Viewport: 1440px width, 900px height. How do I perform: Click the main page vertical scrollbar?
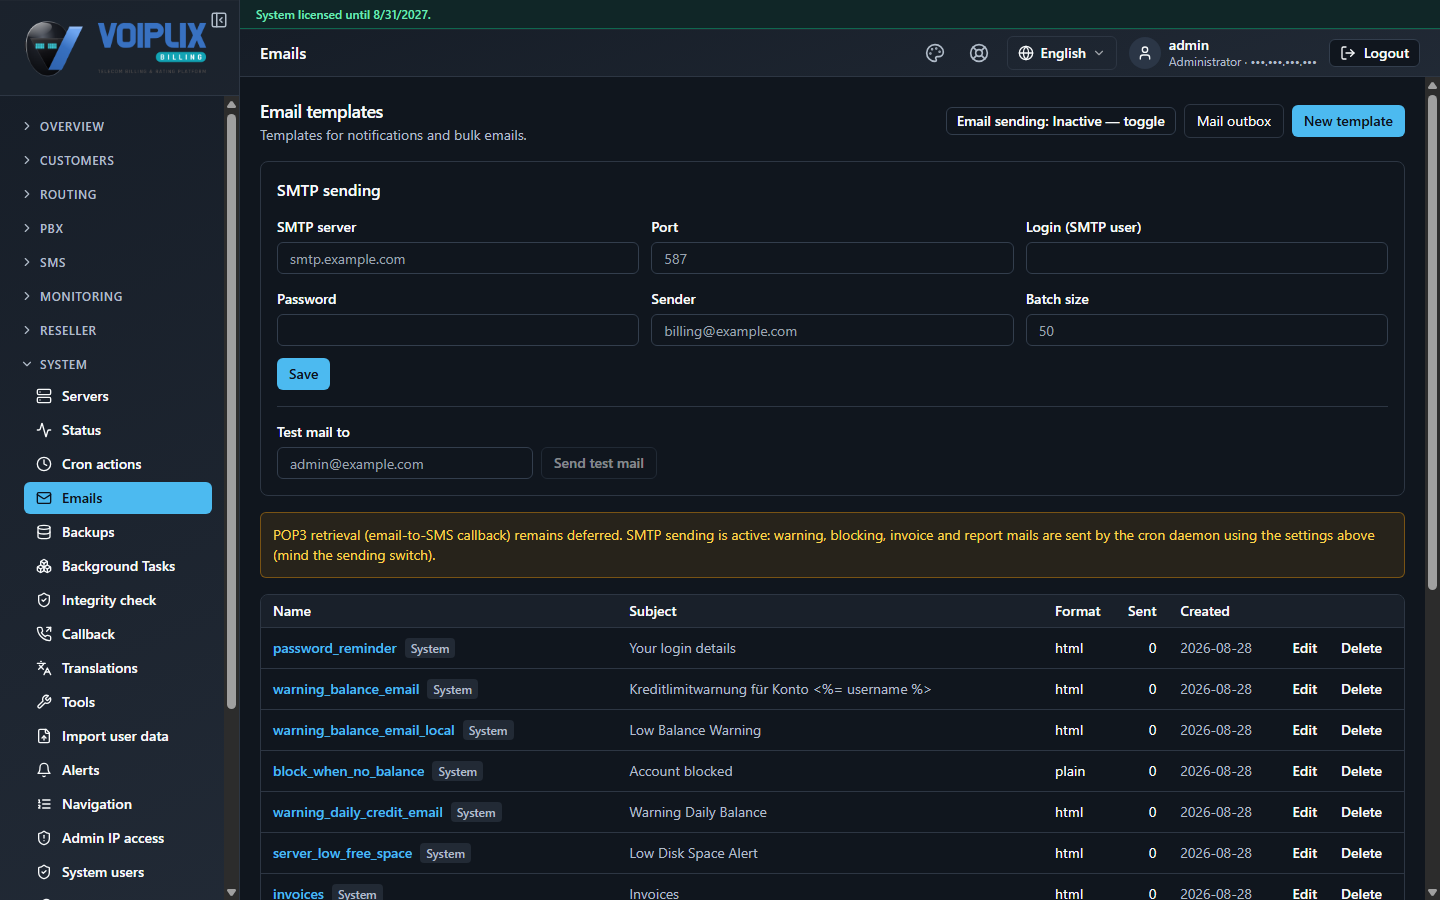tap(1432, 340)
